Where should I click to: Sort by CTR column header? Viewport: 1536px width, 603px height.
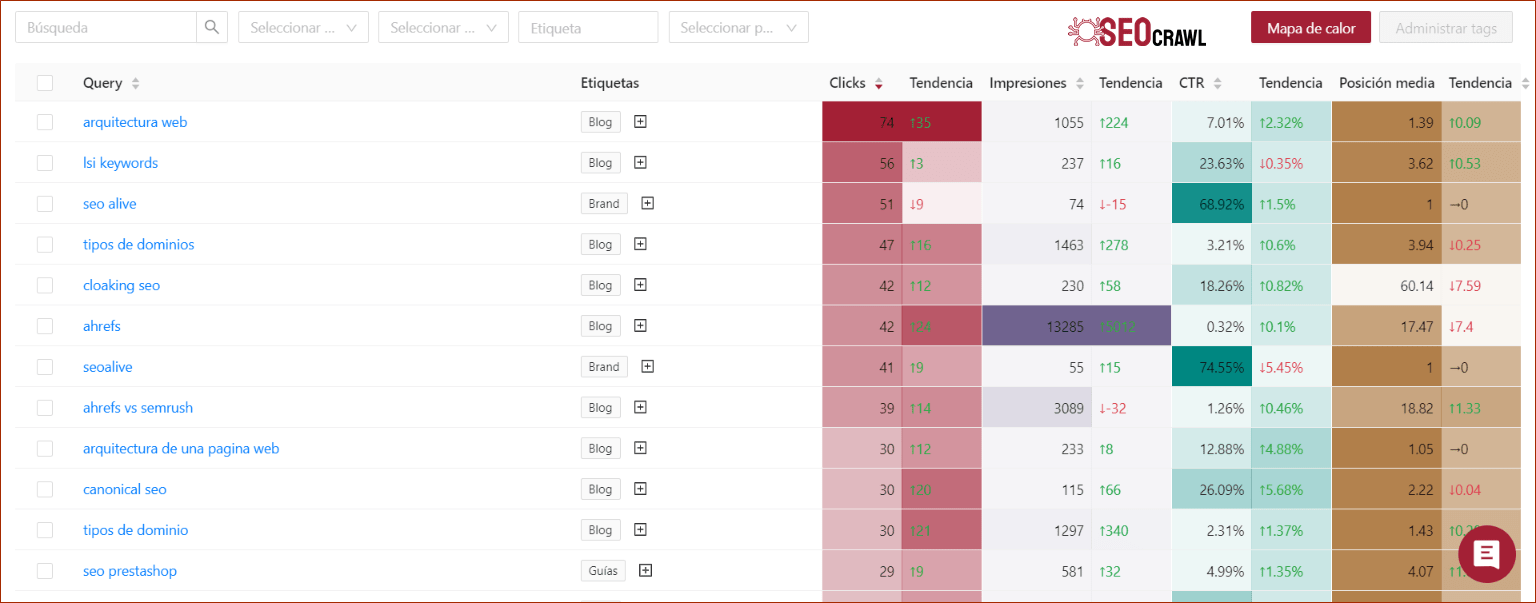click(x=1192, y=83)
